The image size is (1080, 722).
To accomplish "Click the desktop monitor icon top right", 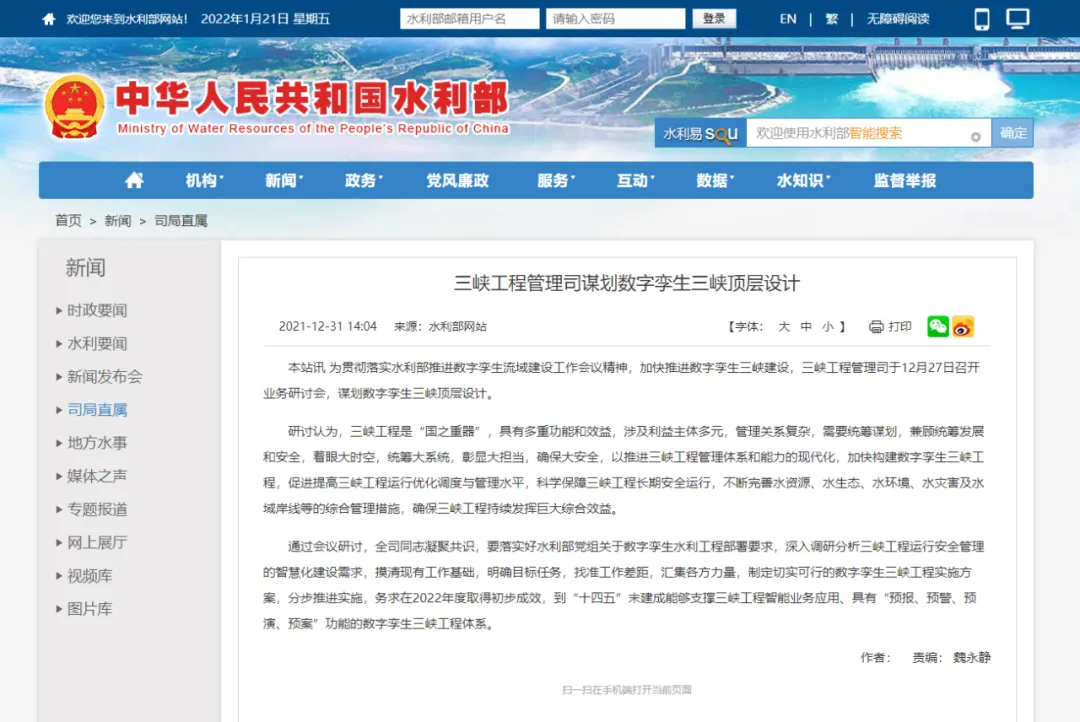I will pyautogui.click(x=1017, y=18).
